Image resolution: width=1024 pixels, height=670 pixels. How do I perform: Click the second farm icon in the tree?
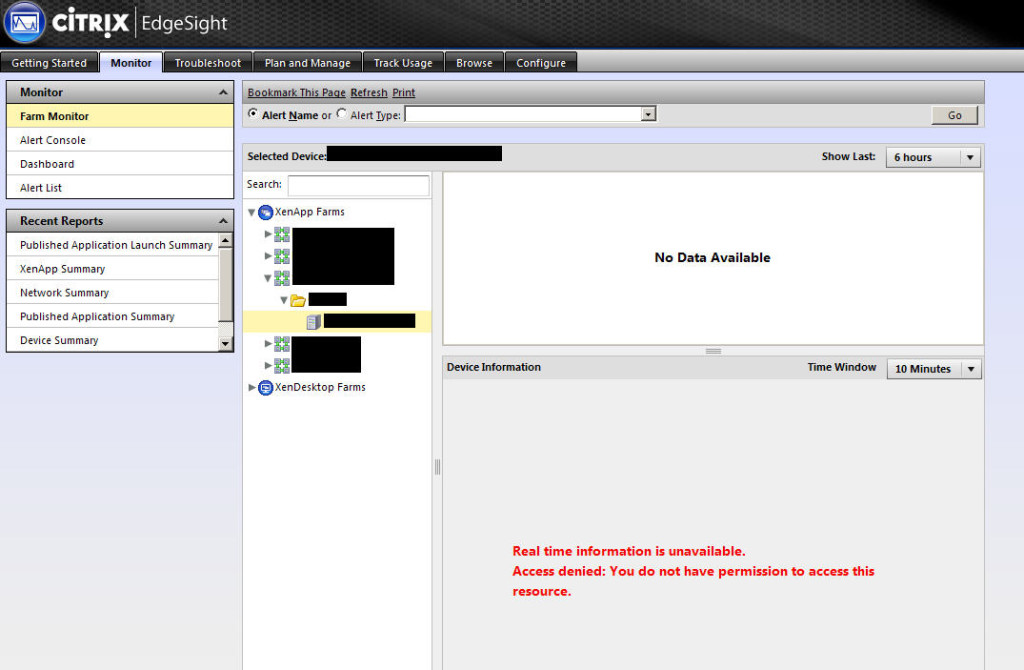(x=280, y=255)
